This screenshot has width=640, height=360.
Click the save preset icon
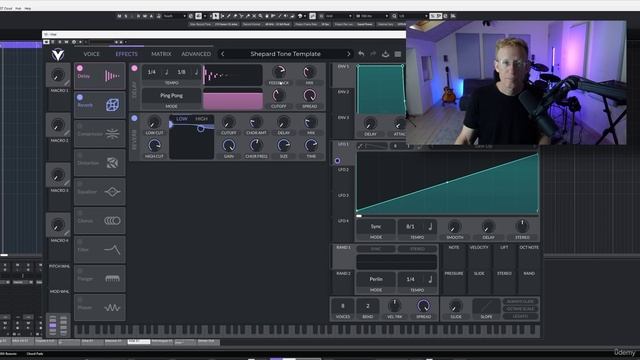tap(385, 54)
